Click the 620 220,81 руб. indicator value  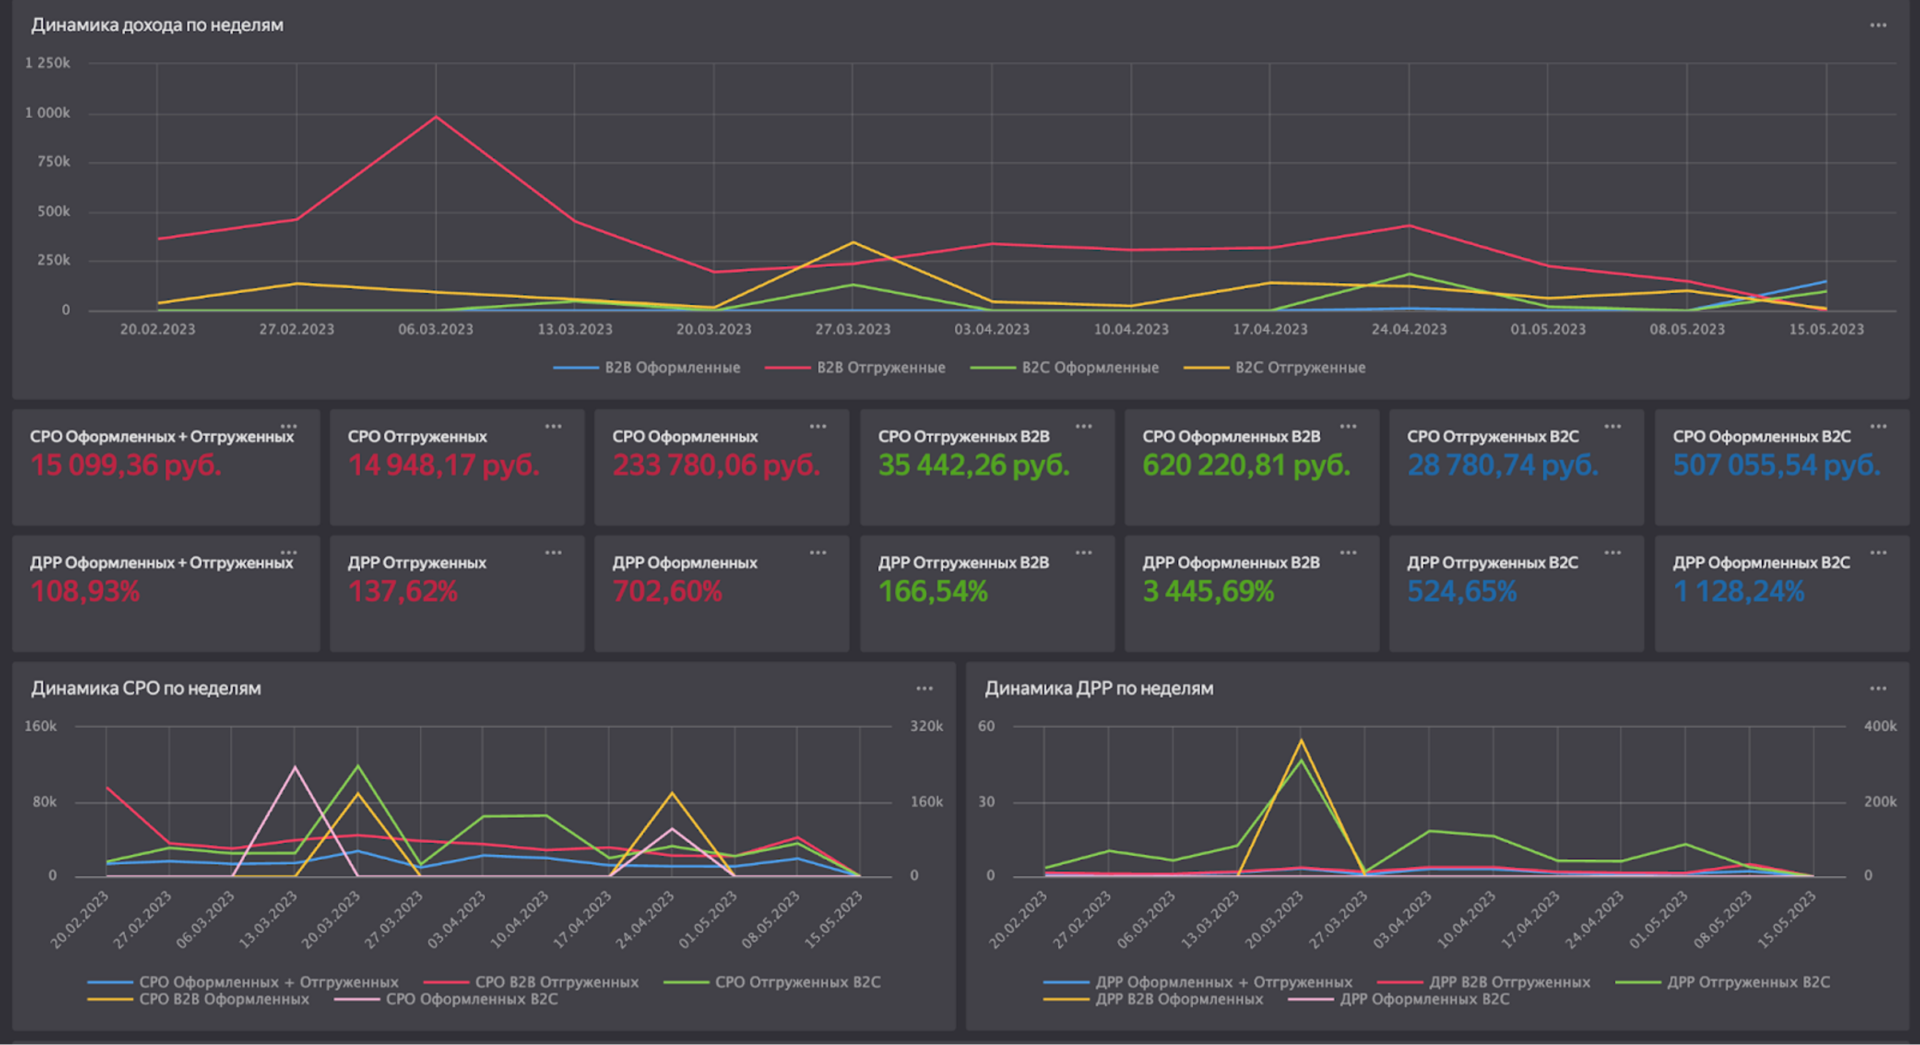1246,465
